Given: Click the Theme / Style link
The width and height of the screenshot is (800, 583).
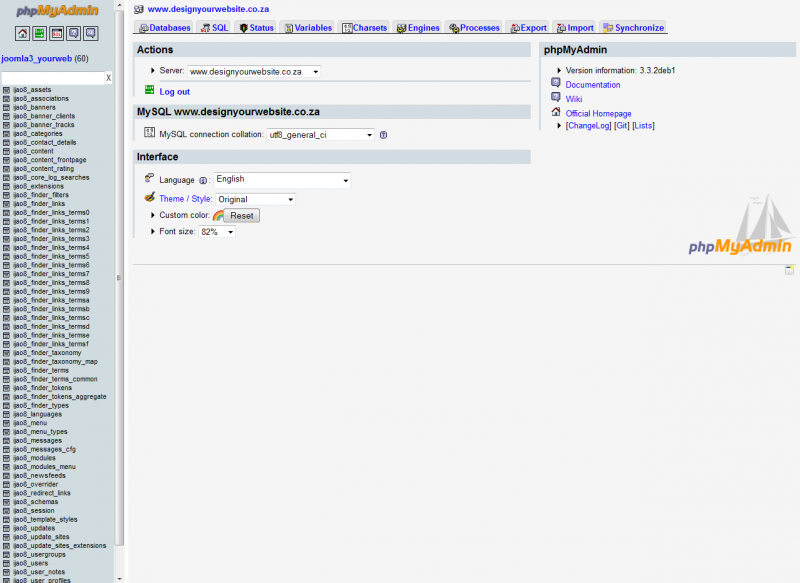Looking at the screenshot, I should coord(186,199).
